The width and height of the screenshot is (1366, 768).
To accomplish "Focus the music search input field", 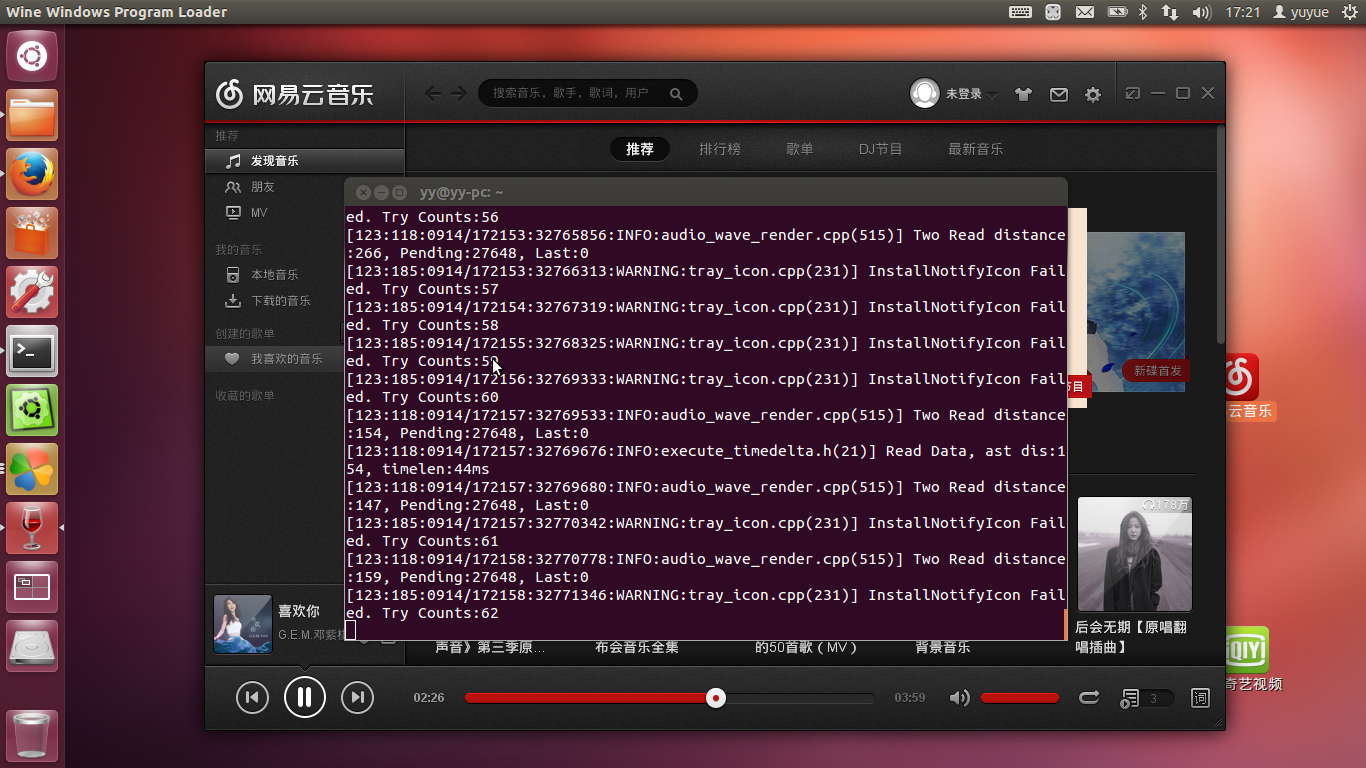I will pyautogui.click(x=588, y=93).
